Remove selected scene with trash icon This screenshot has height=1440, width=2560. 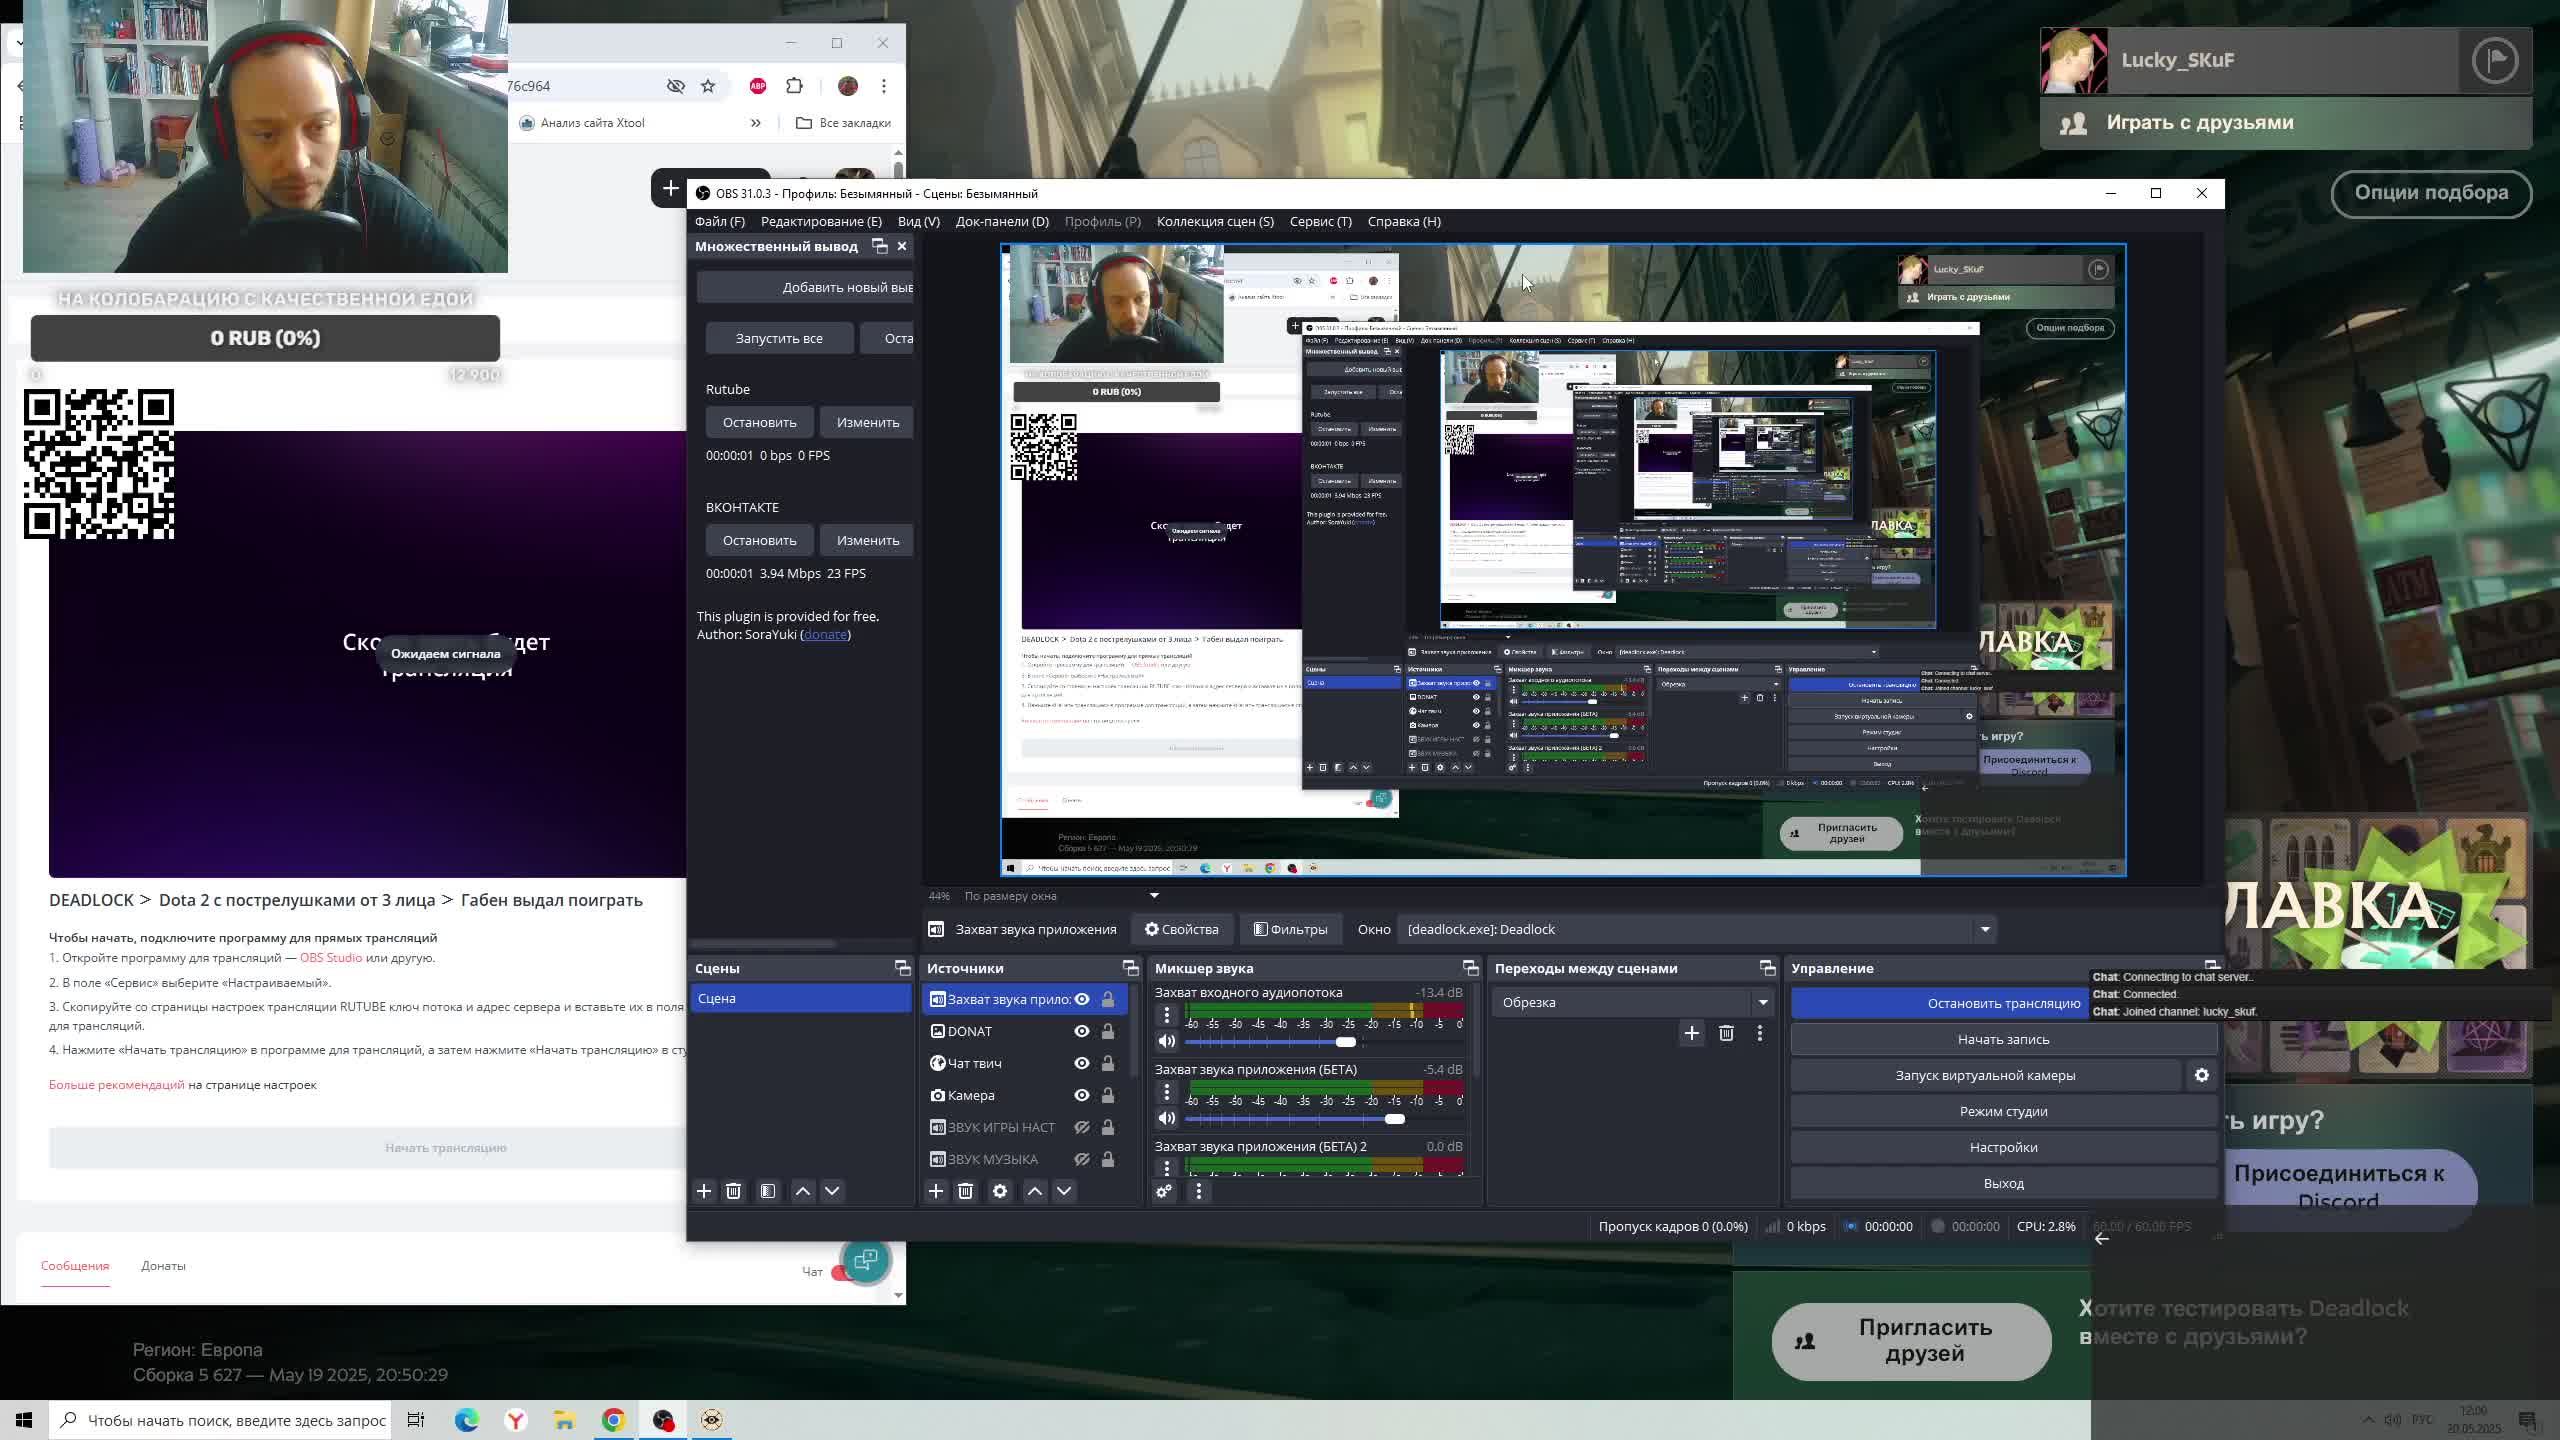(x=734, y=1191)
